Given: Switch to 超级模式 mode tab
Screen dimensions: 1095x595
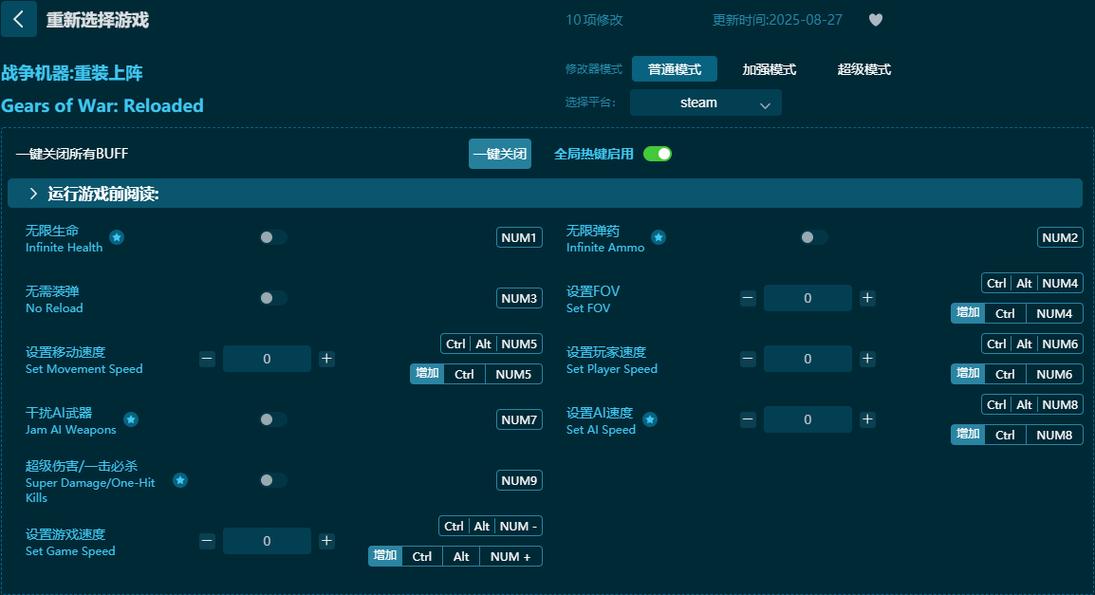Looking at the screenshot, I should click(x=864, y=69).
